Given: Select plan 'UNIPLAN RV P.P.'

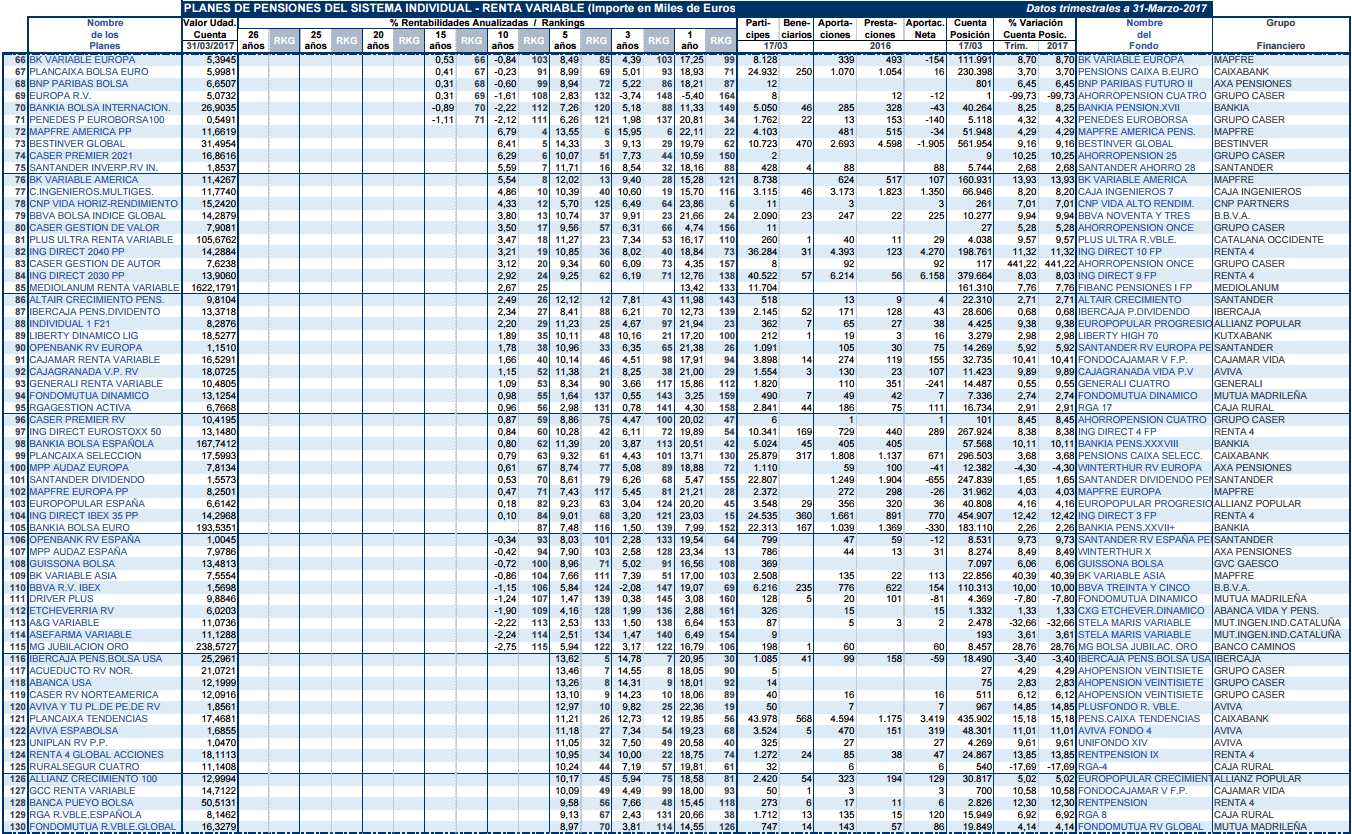Looking at the screenshot, I should [71, 742].
